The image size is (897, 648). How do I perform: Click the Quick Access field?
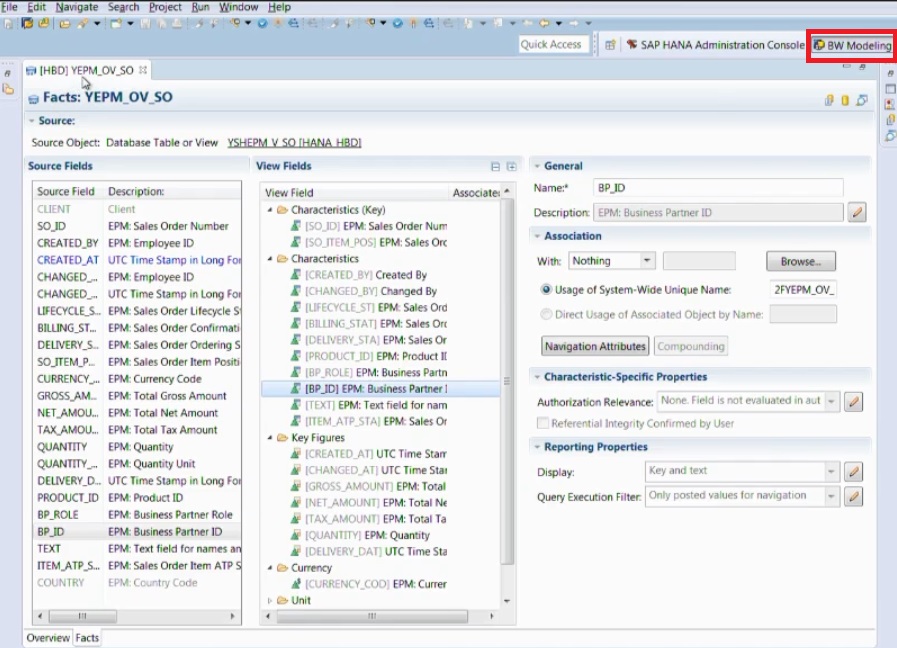click(x=553, y=44)
